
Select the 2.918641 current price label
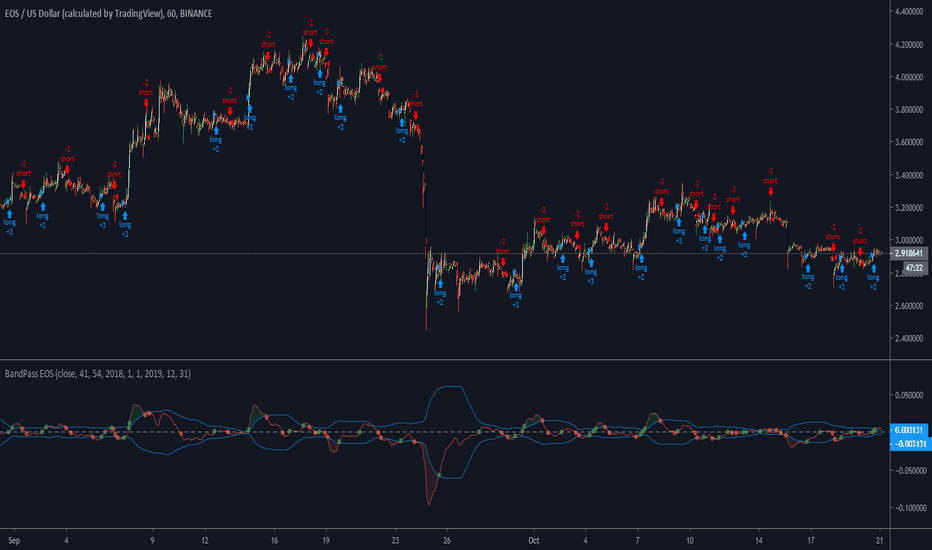pyautogui.click(x=908, y=253)
